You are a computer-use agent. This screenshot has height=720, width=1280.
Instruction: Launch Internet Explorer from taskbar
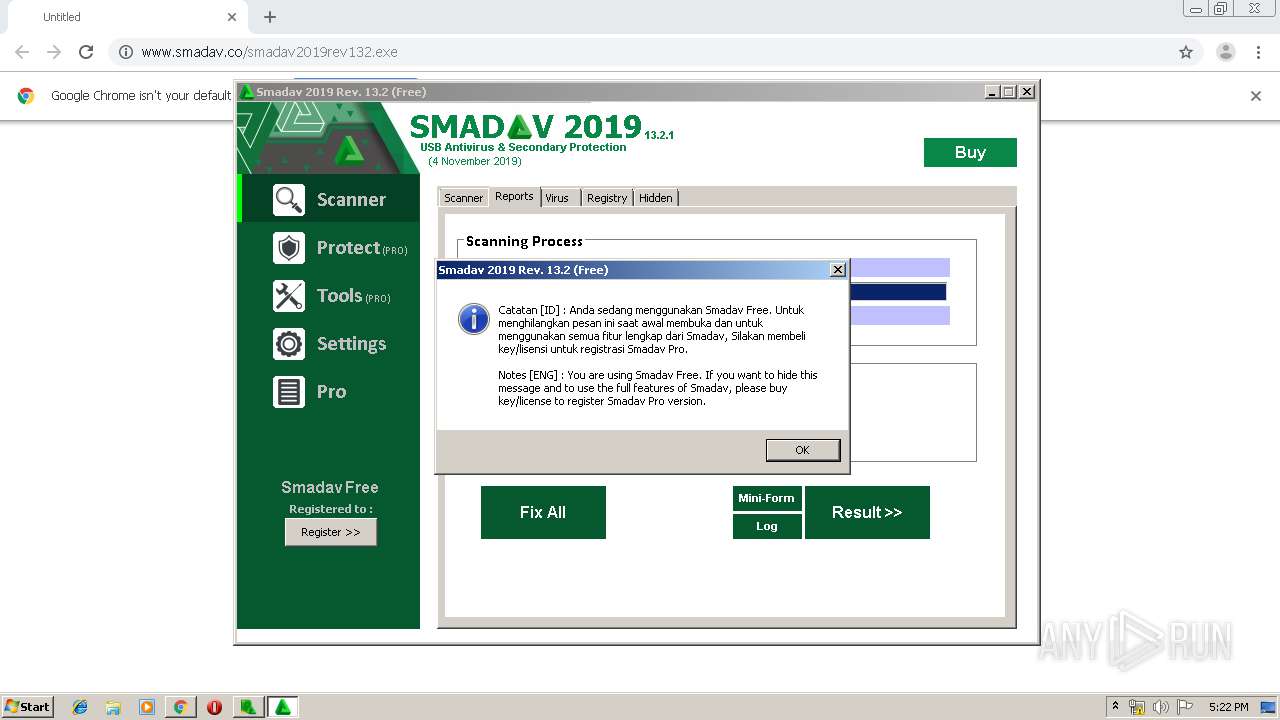click(80, 707)
